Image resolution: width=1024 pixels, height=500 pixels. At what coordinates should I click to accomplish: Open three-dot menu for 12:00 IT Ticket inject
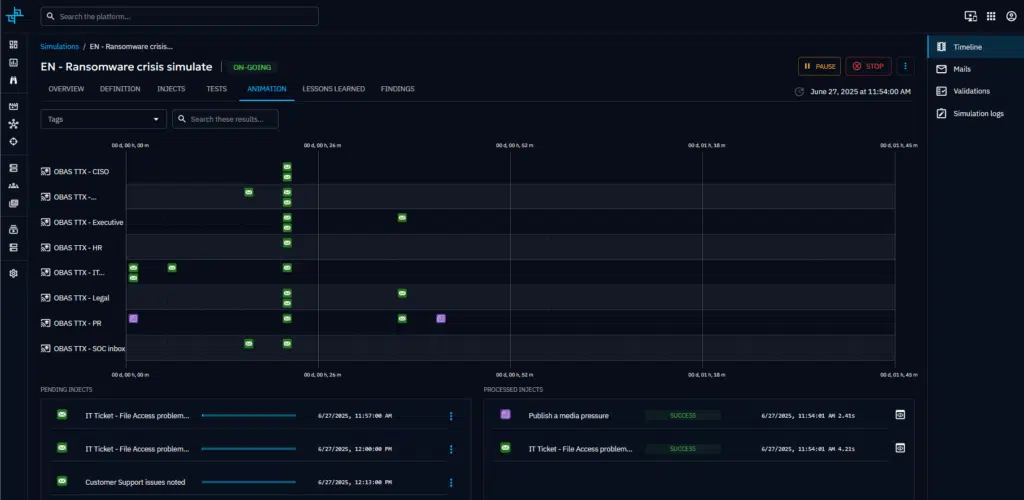tap(451, 449)
